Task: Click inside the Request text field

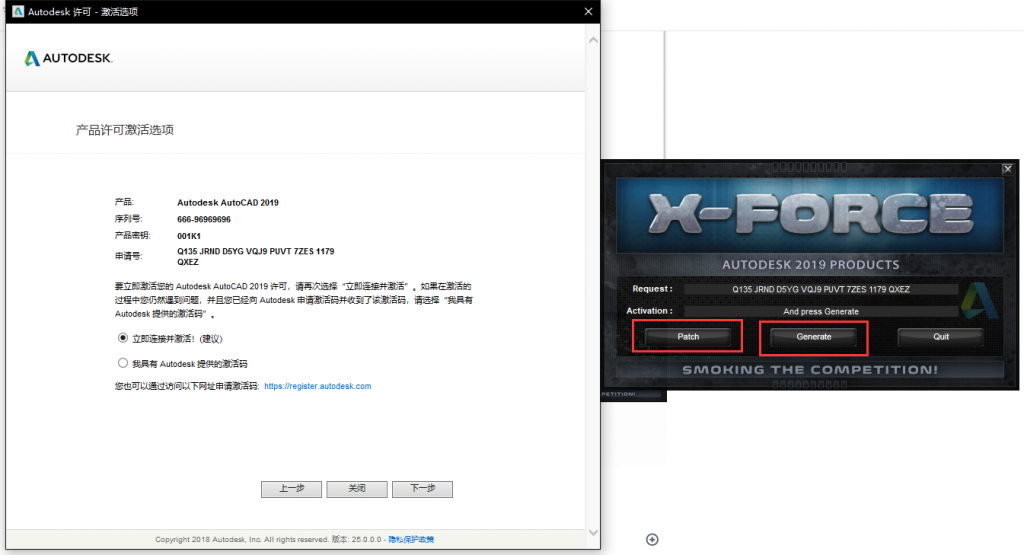Action: tap(820, 290)
